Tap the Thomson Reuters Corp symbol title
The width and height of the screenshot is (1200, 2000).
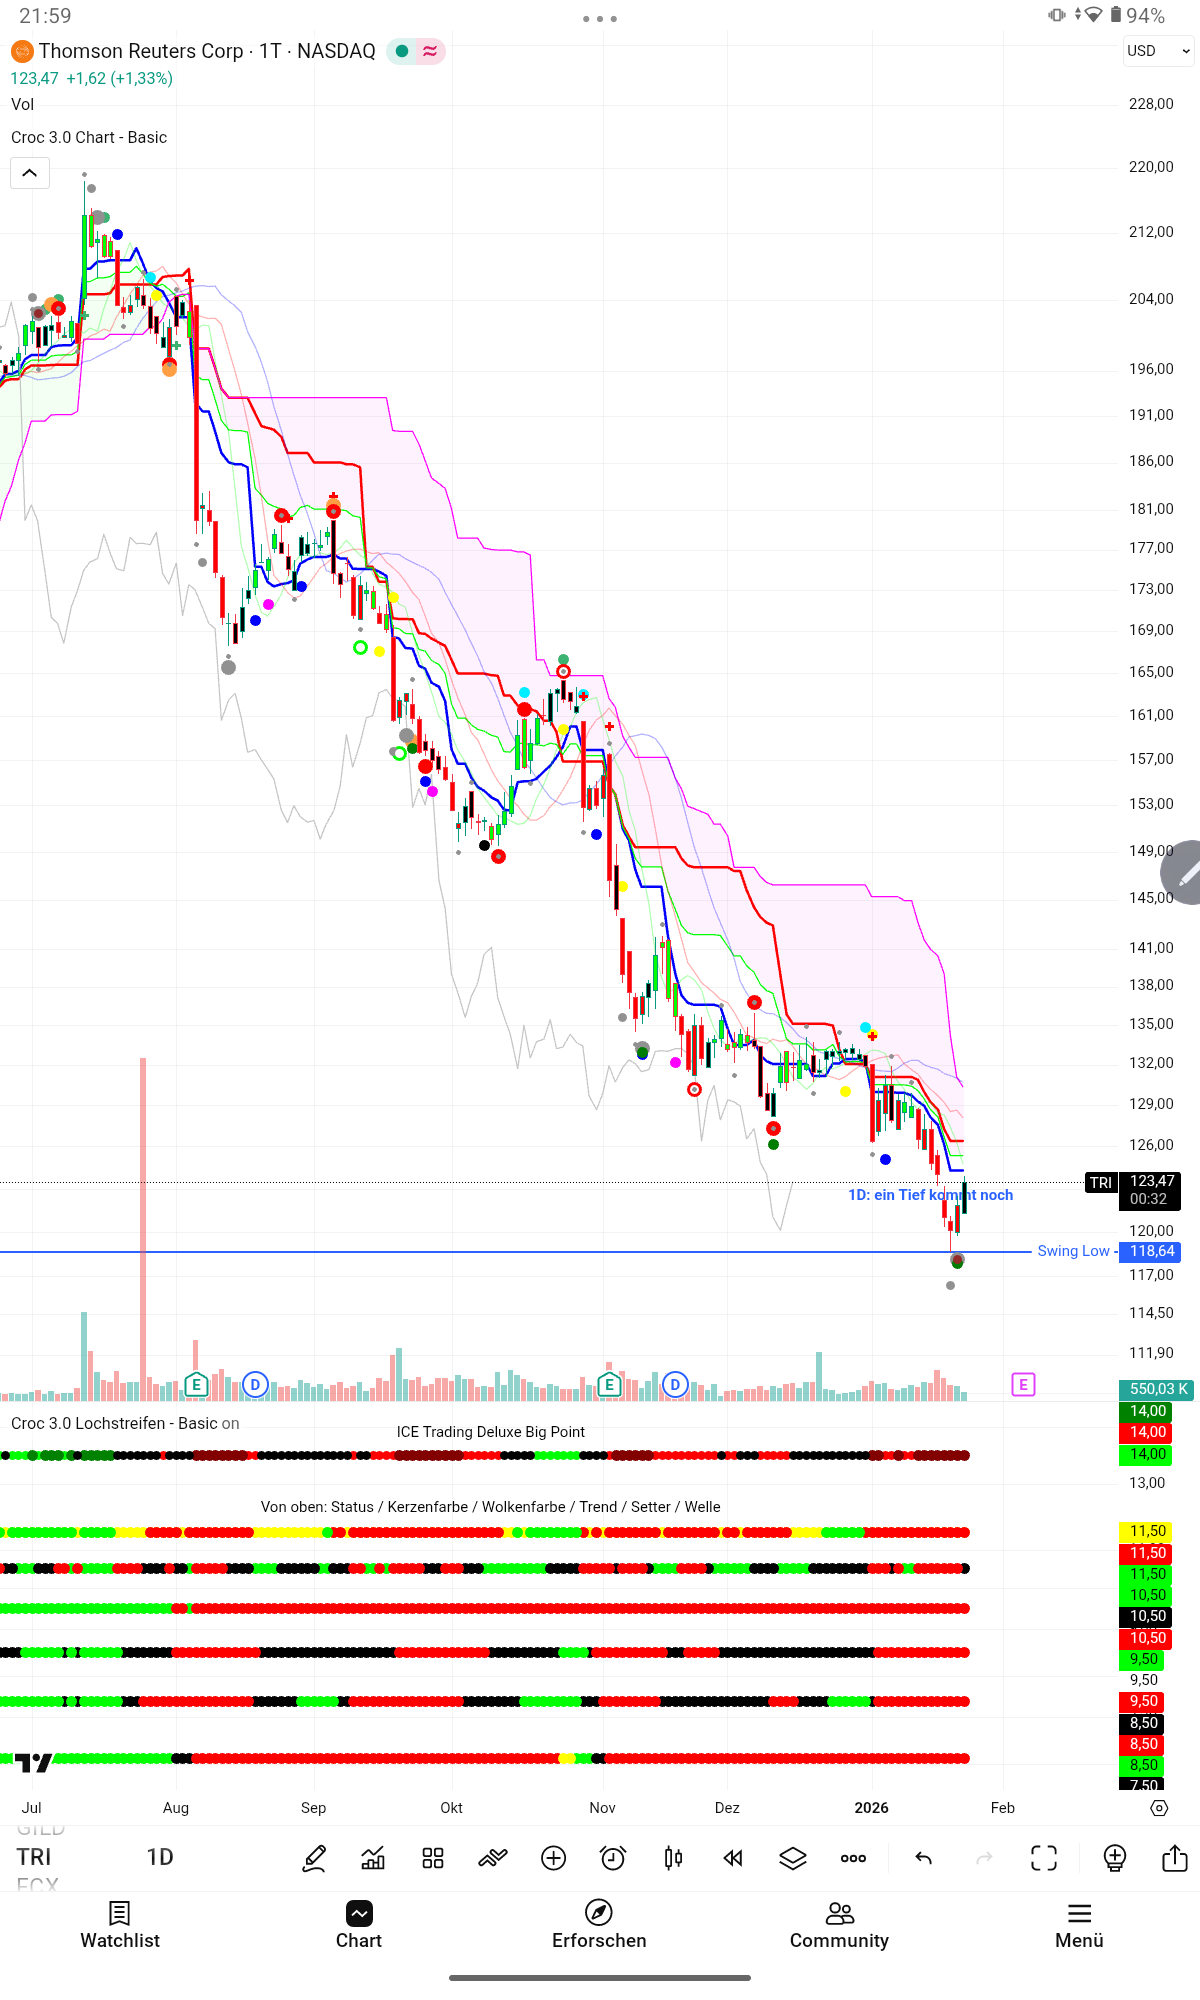click(206, 51)
